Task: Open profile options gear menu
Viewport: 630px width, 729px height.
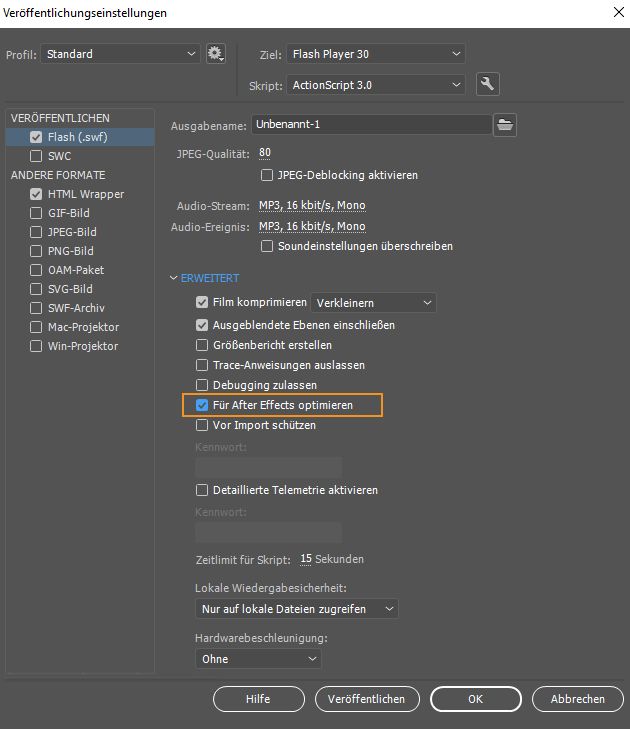Action: point(216,54)
